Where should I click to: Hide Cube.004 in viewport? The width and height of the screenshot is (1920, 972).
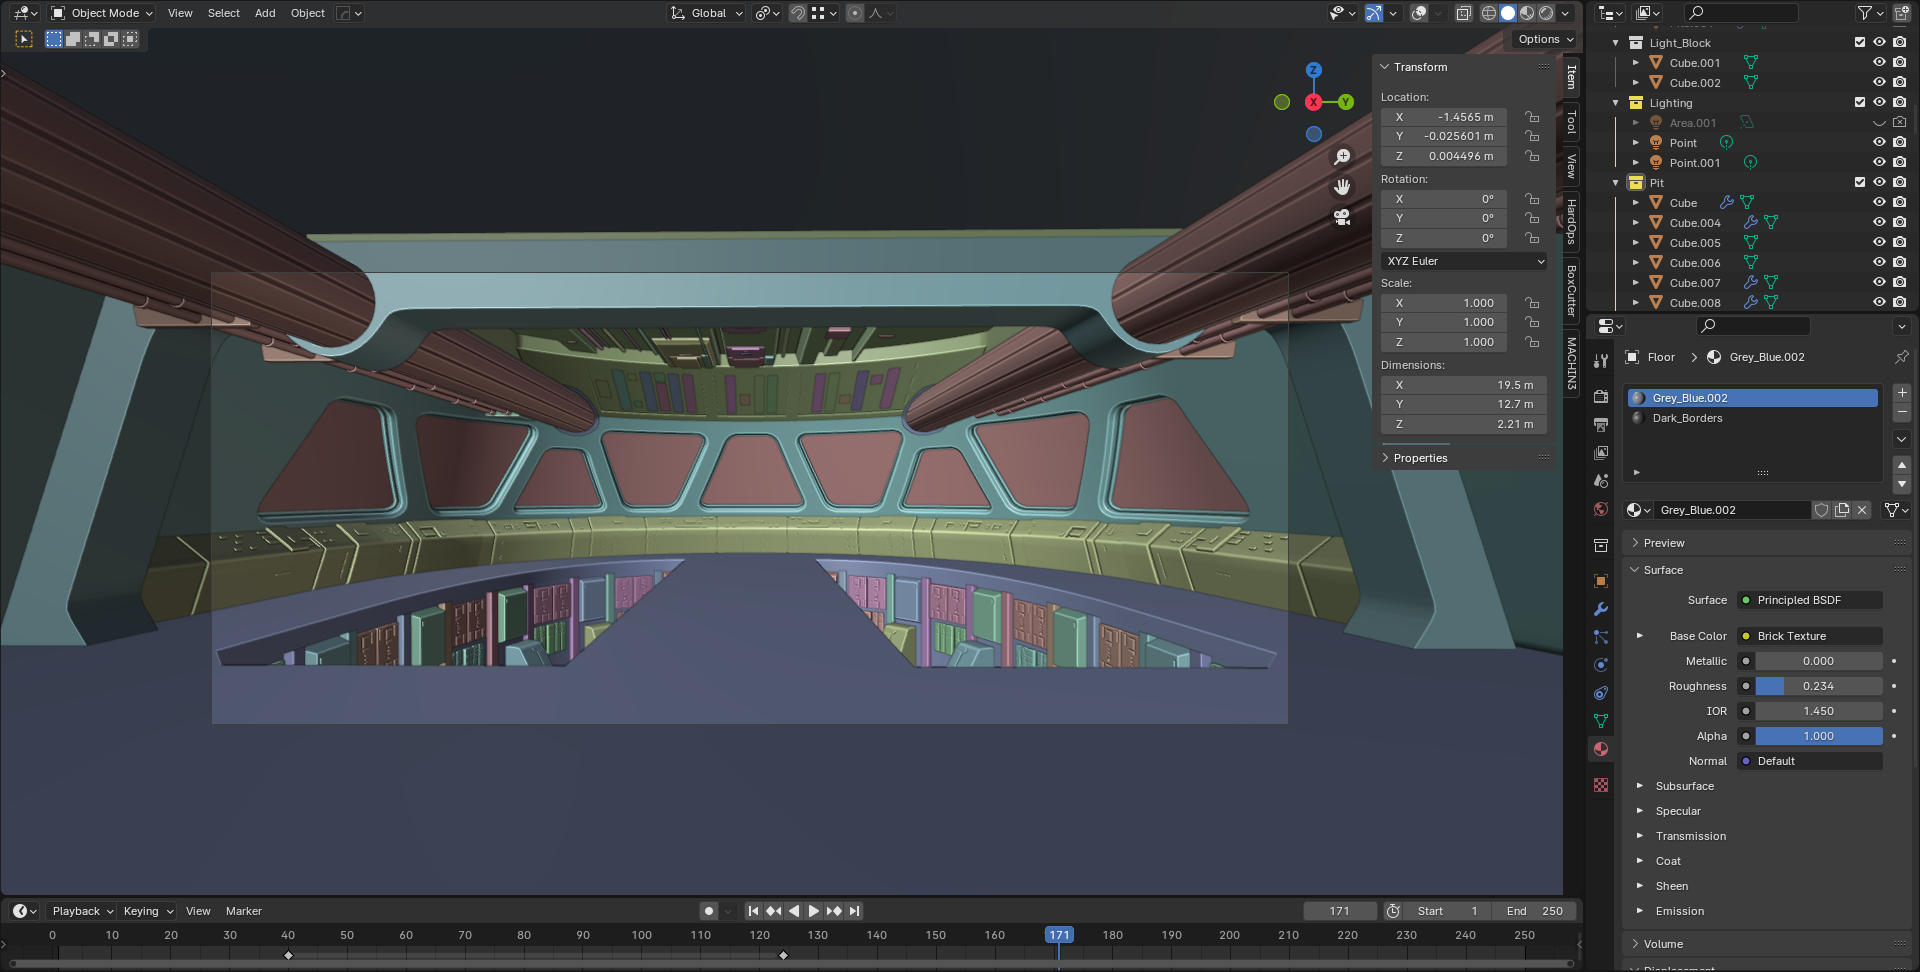[1880, 223]
